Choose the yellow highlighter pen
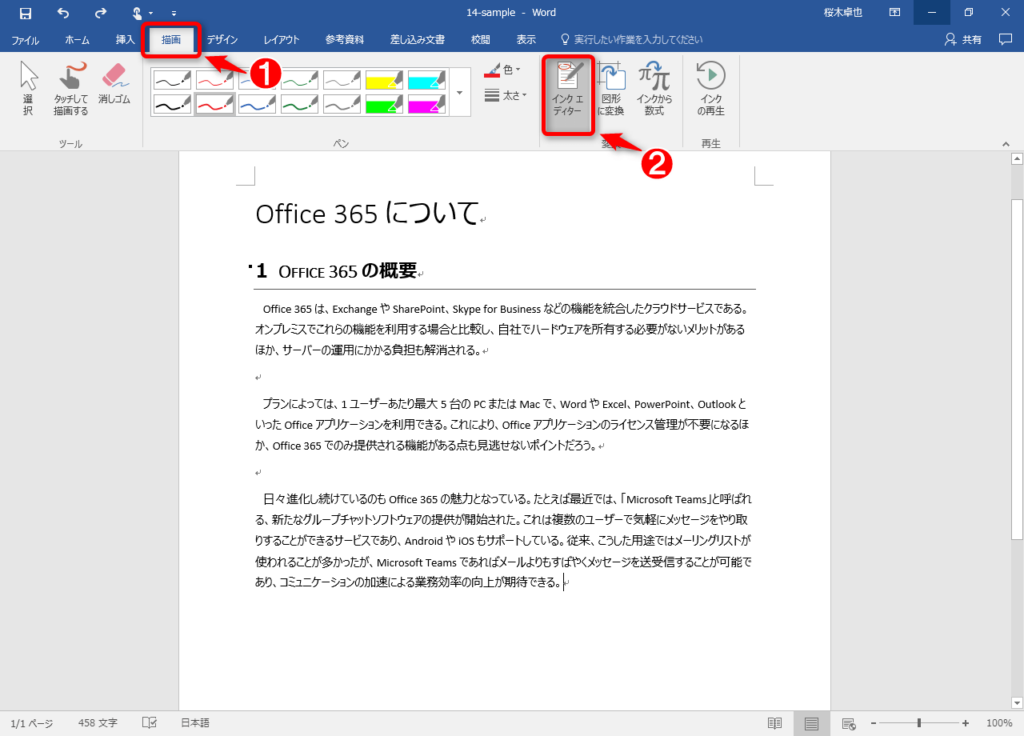Image resolution: width=1024 pixels, height=736 pixels. [384, 80]
